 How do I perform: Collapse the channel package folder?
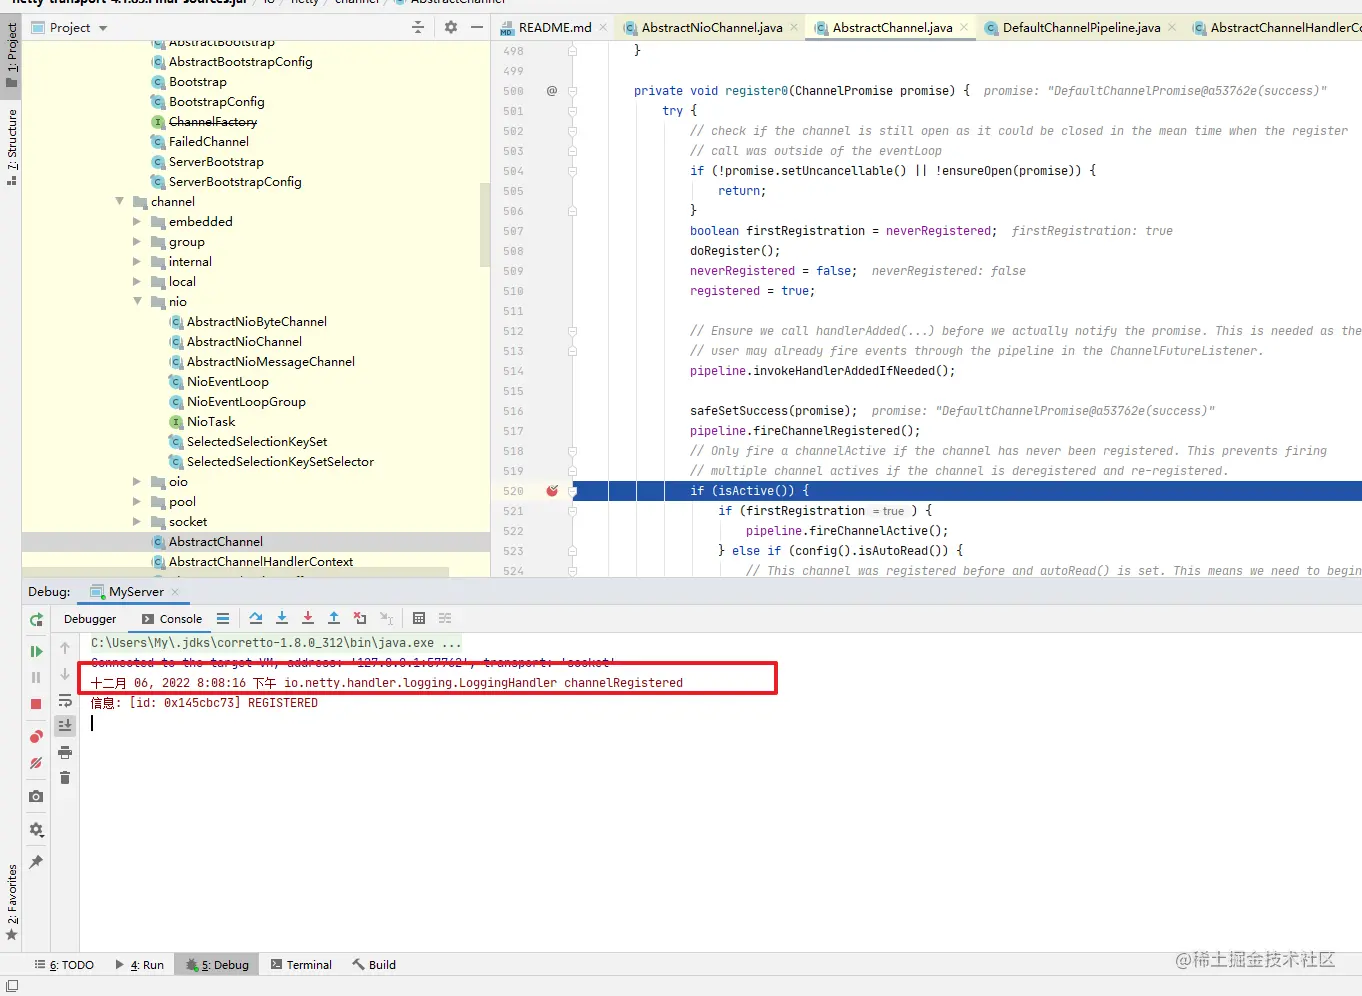(120, 202)
